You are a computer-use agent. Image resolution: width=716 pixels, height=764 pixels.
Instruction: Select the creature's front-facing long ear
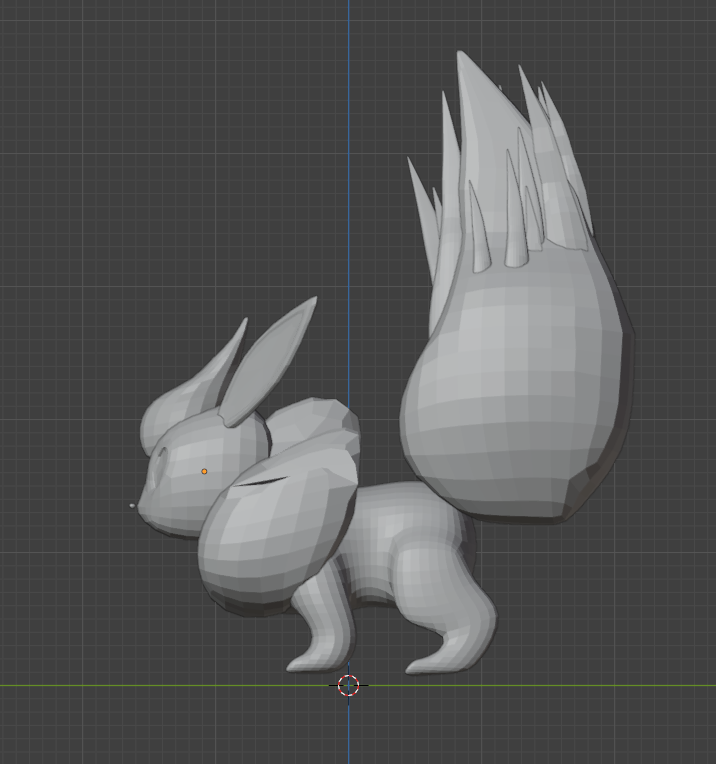tap(270, 362)
